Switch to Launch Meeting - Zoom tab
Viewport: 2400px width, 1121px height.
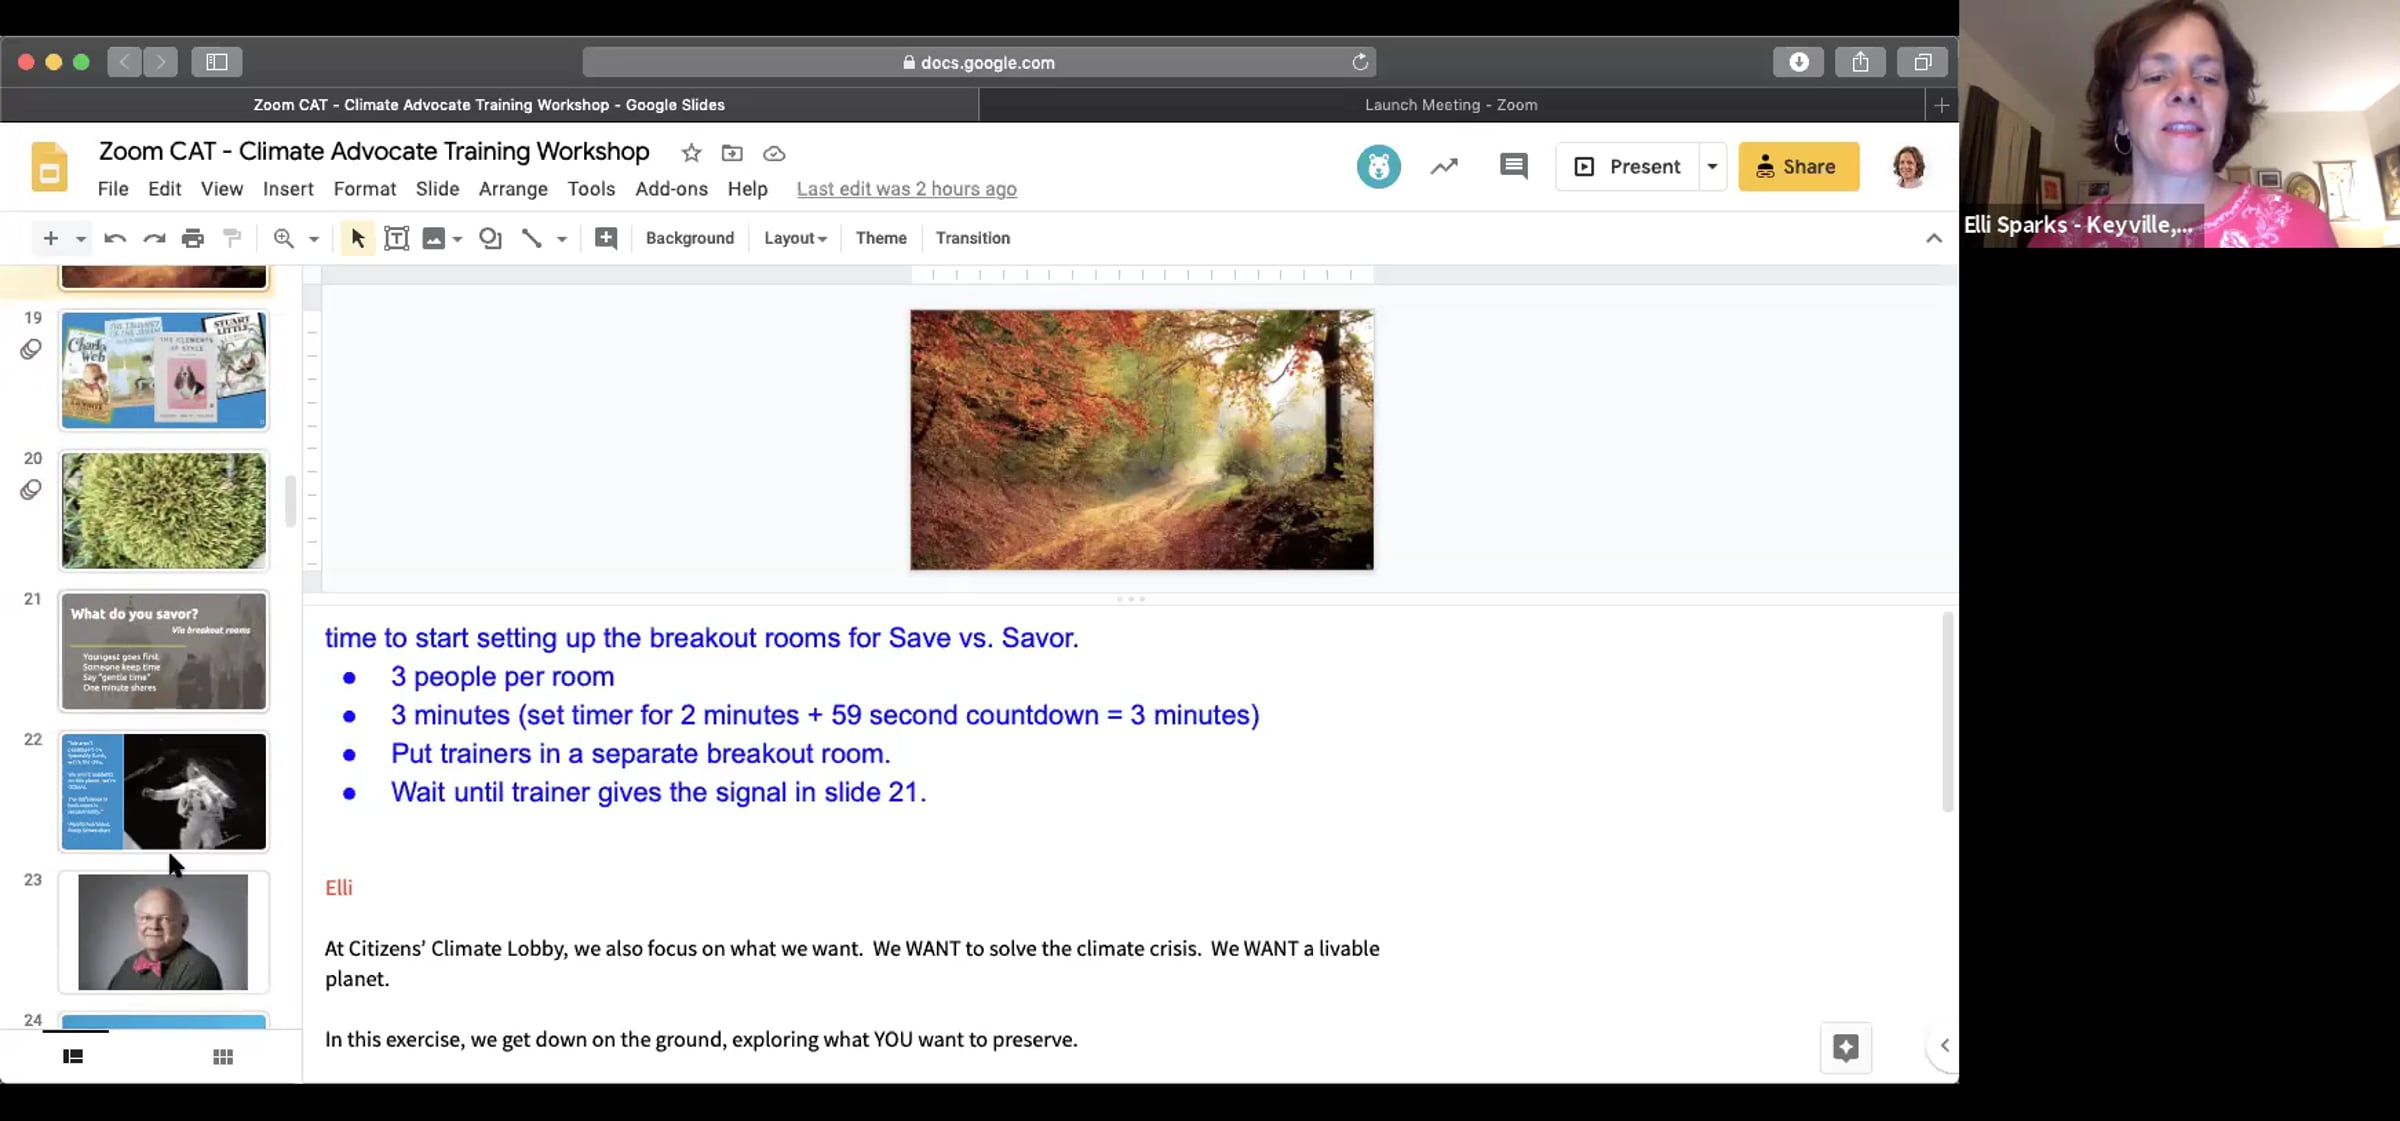click(x=1450, y=105)
